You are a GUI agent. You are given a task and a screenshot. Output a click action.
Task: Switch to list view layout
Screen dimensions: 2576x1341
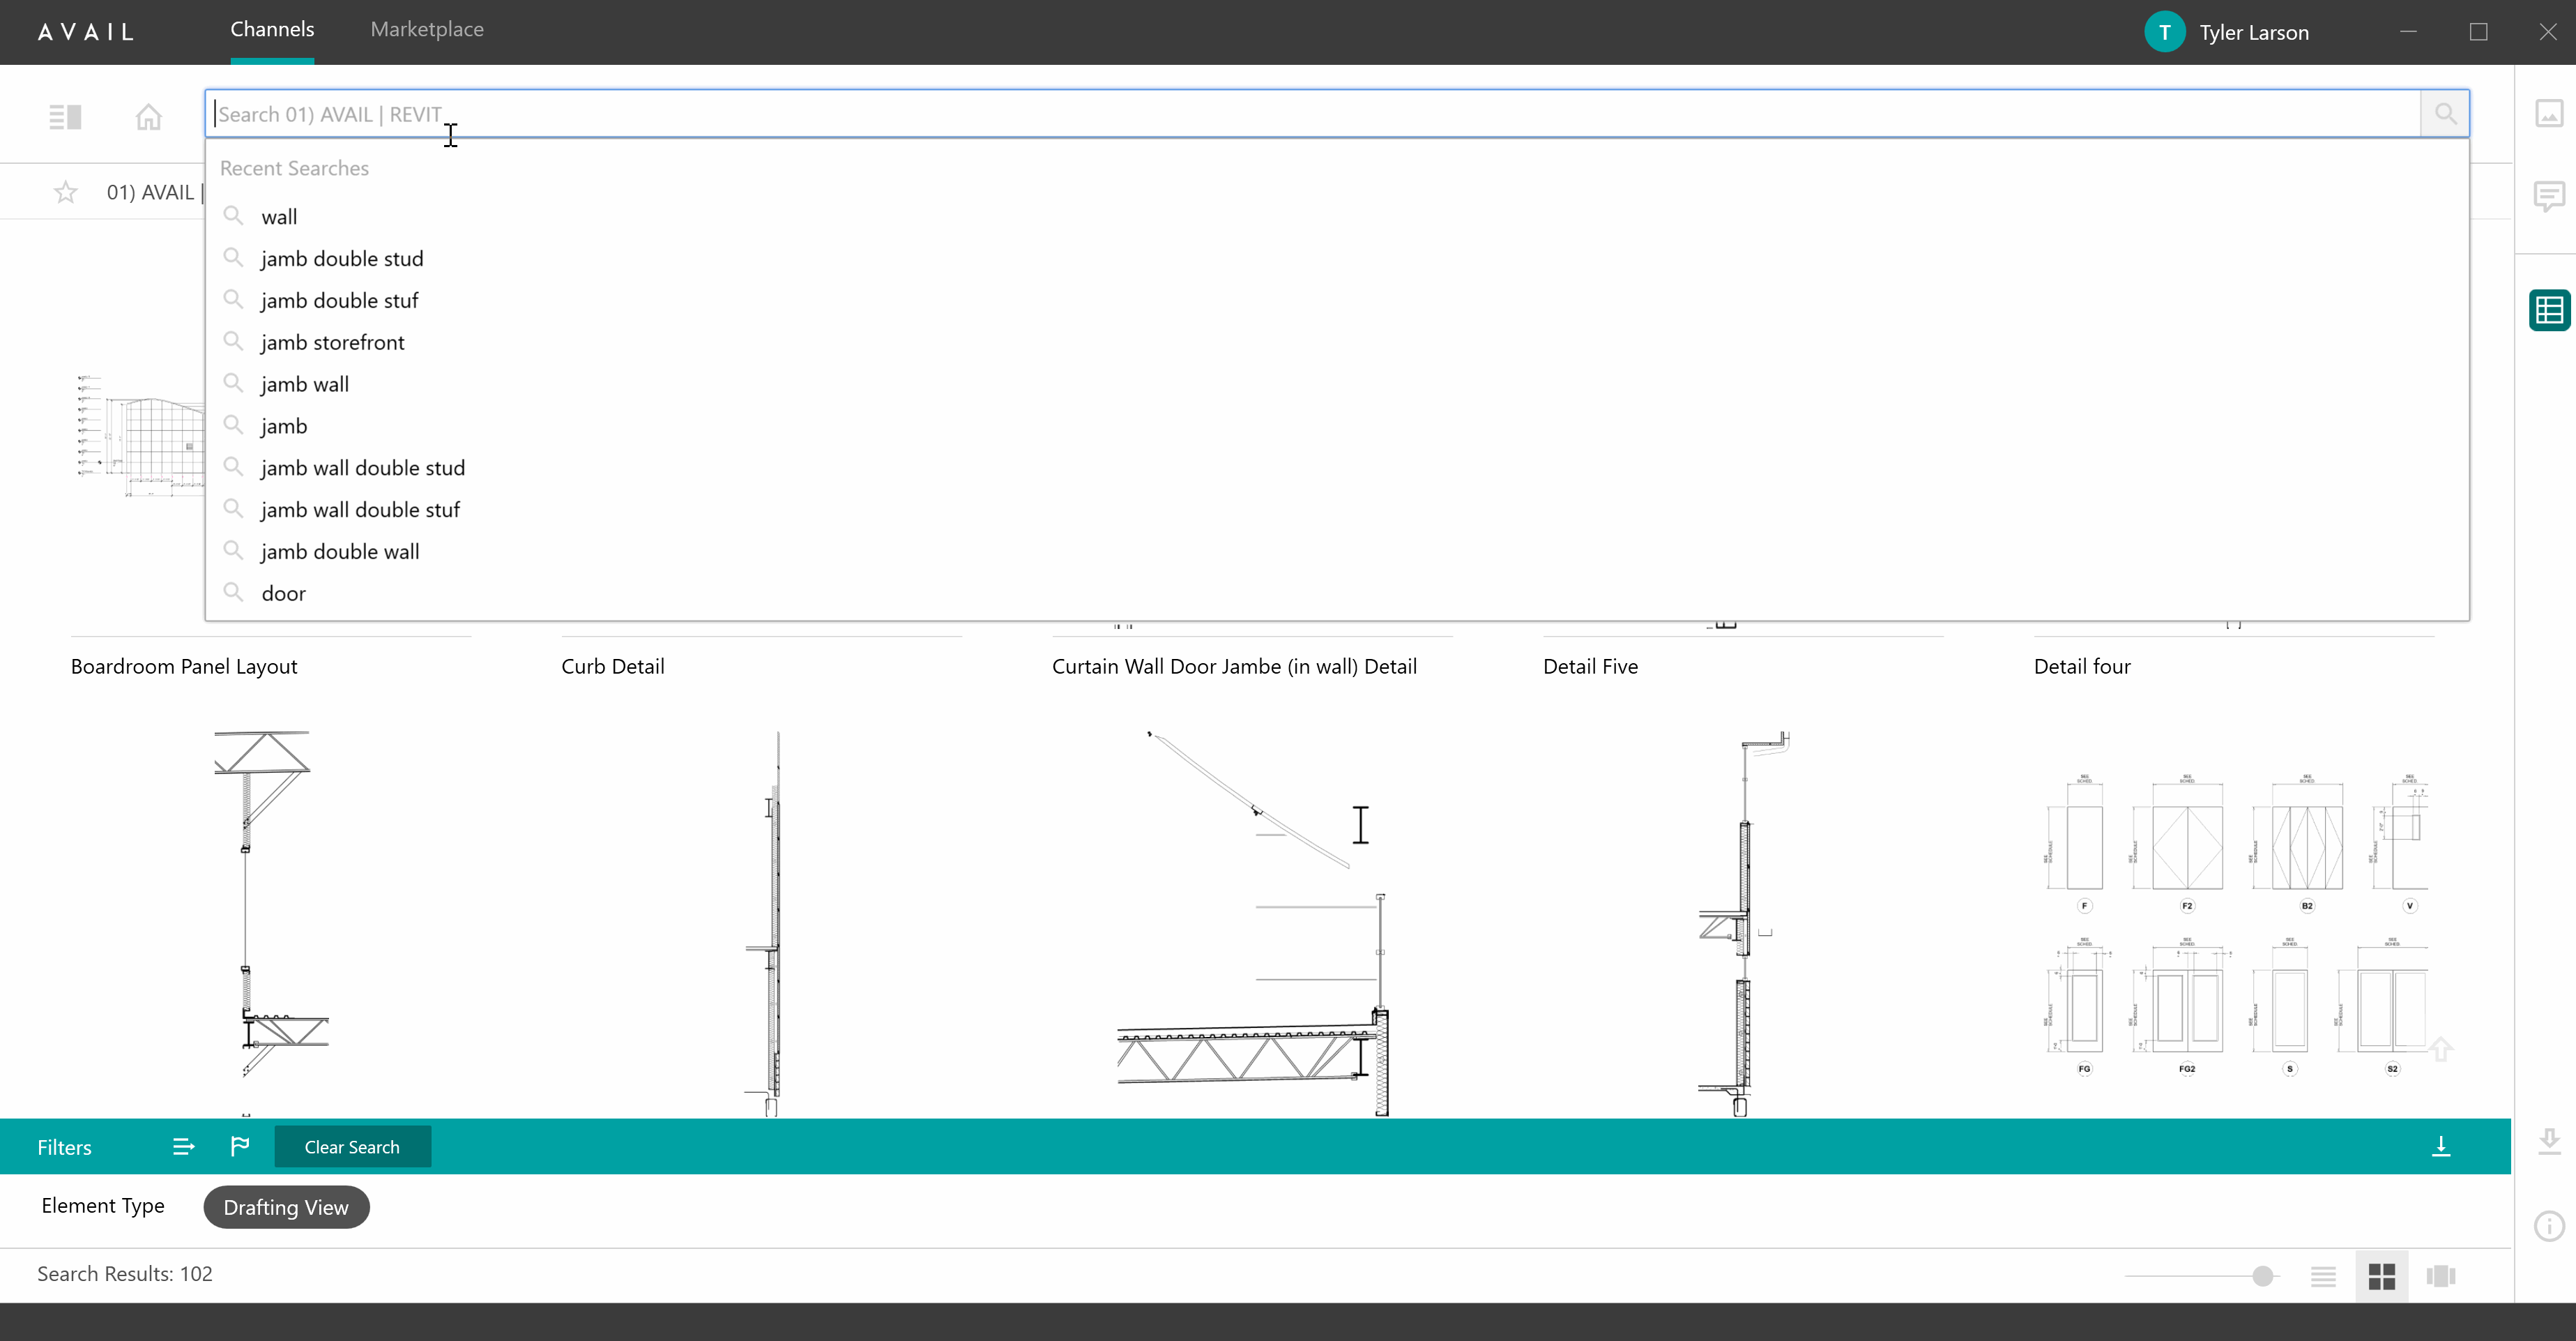click(2324, 1276)
